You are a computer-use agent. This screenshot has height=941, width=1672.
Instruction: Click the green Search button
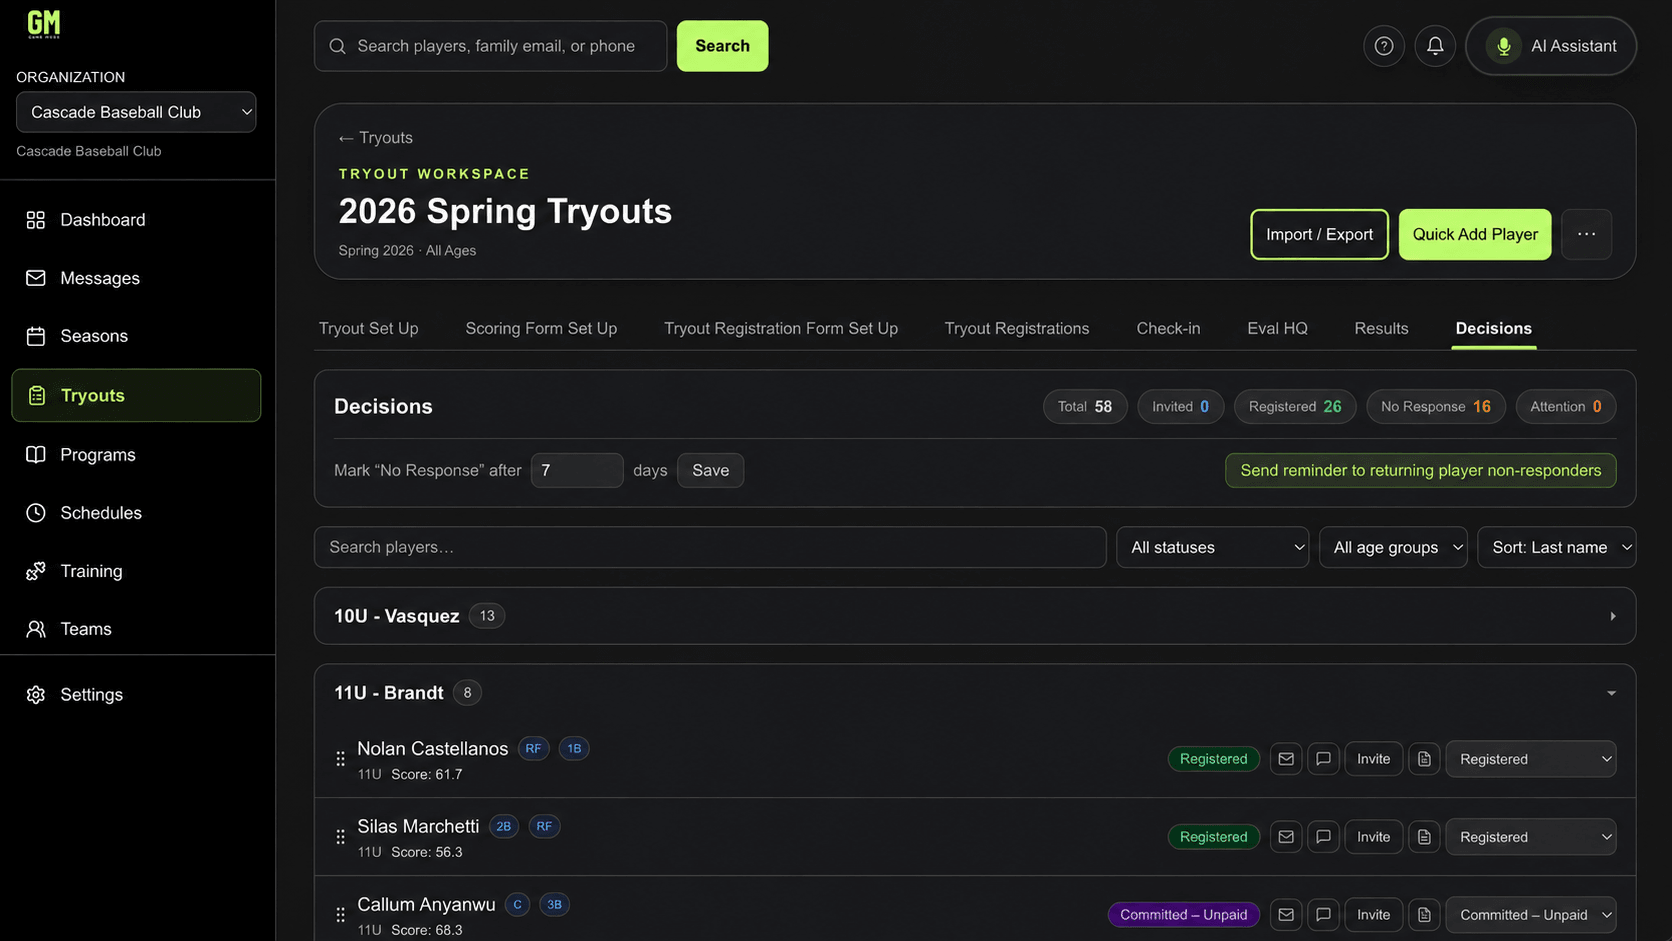pos(722,46)
